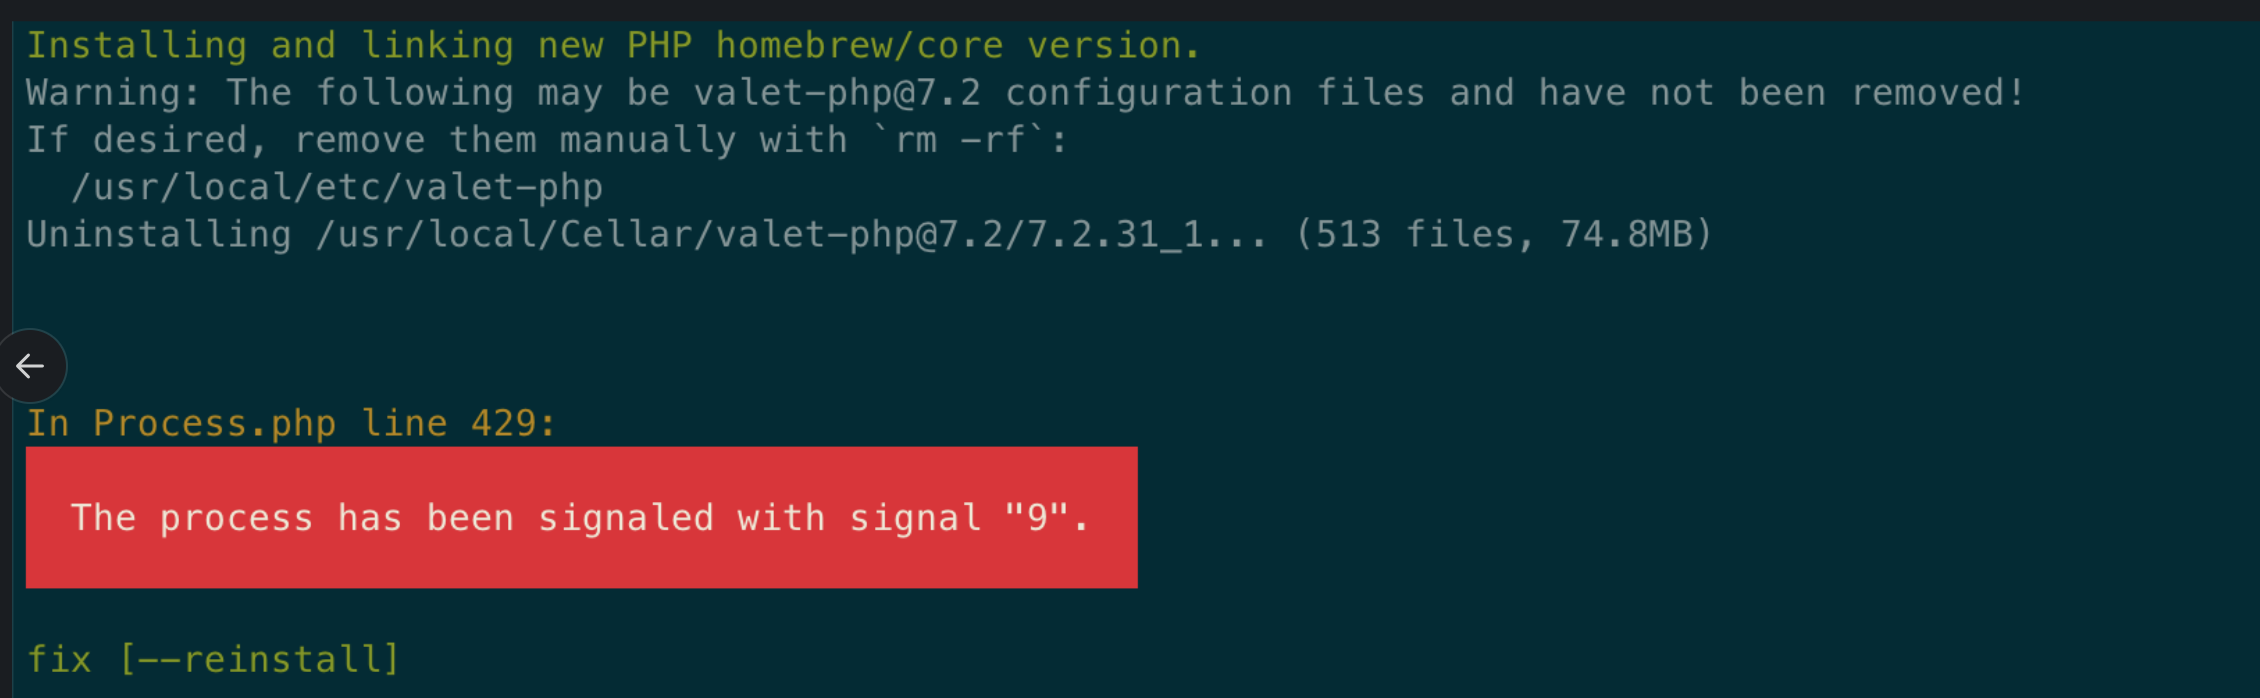
Task: Click the "Installing and linking" text line
Action: 613,45
